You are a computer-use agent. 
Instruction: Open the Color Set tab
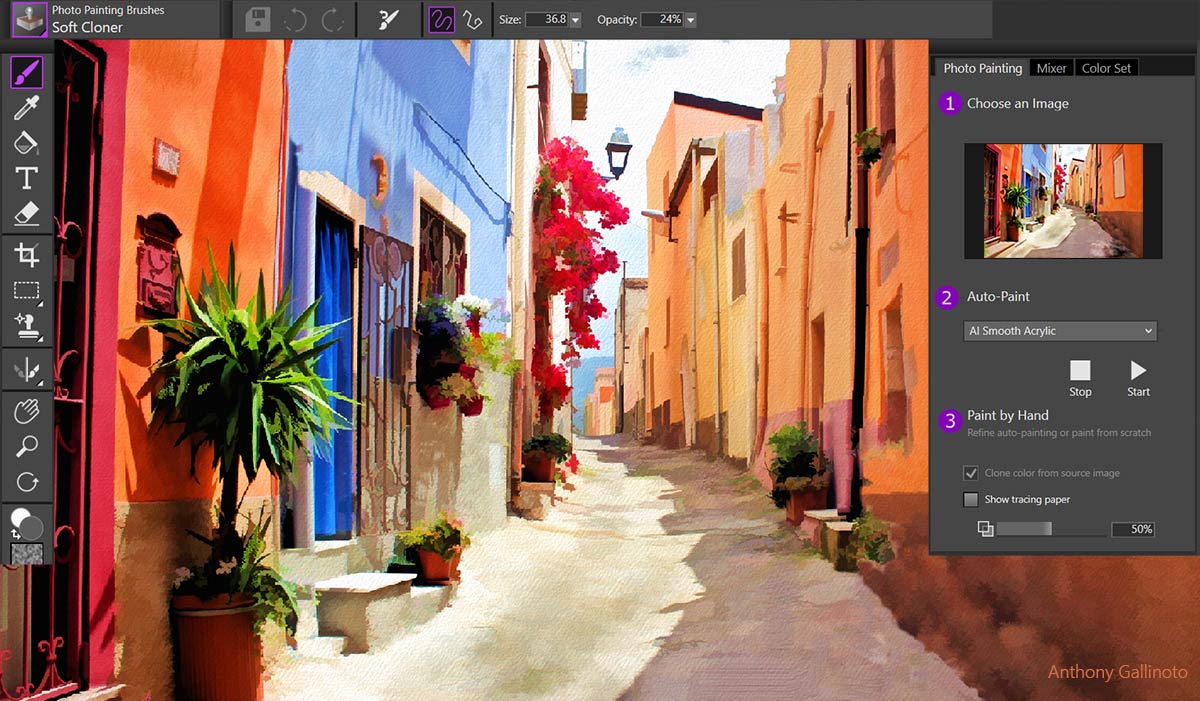pyautogui.click(x=1106, y=68)
